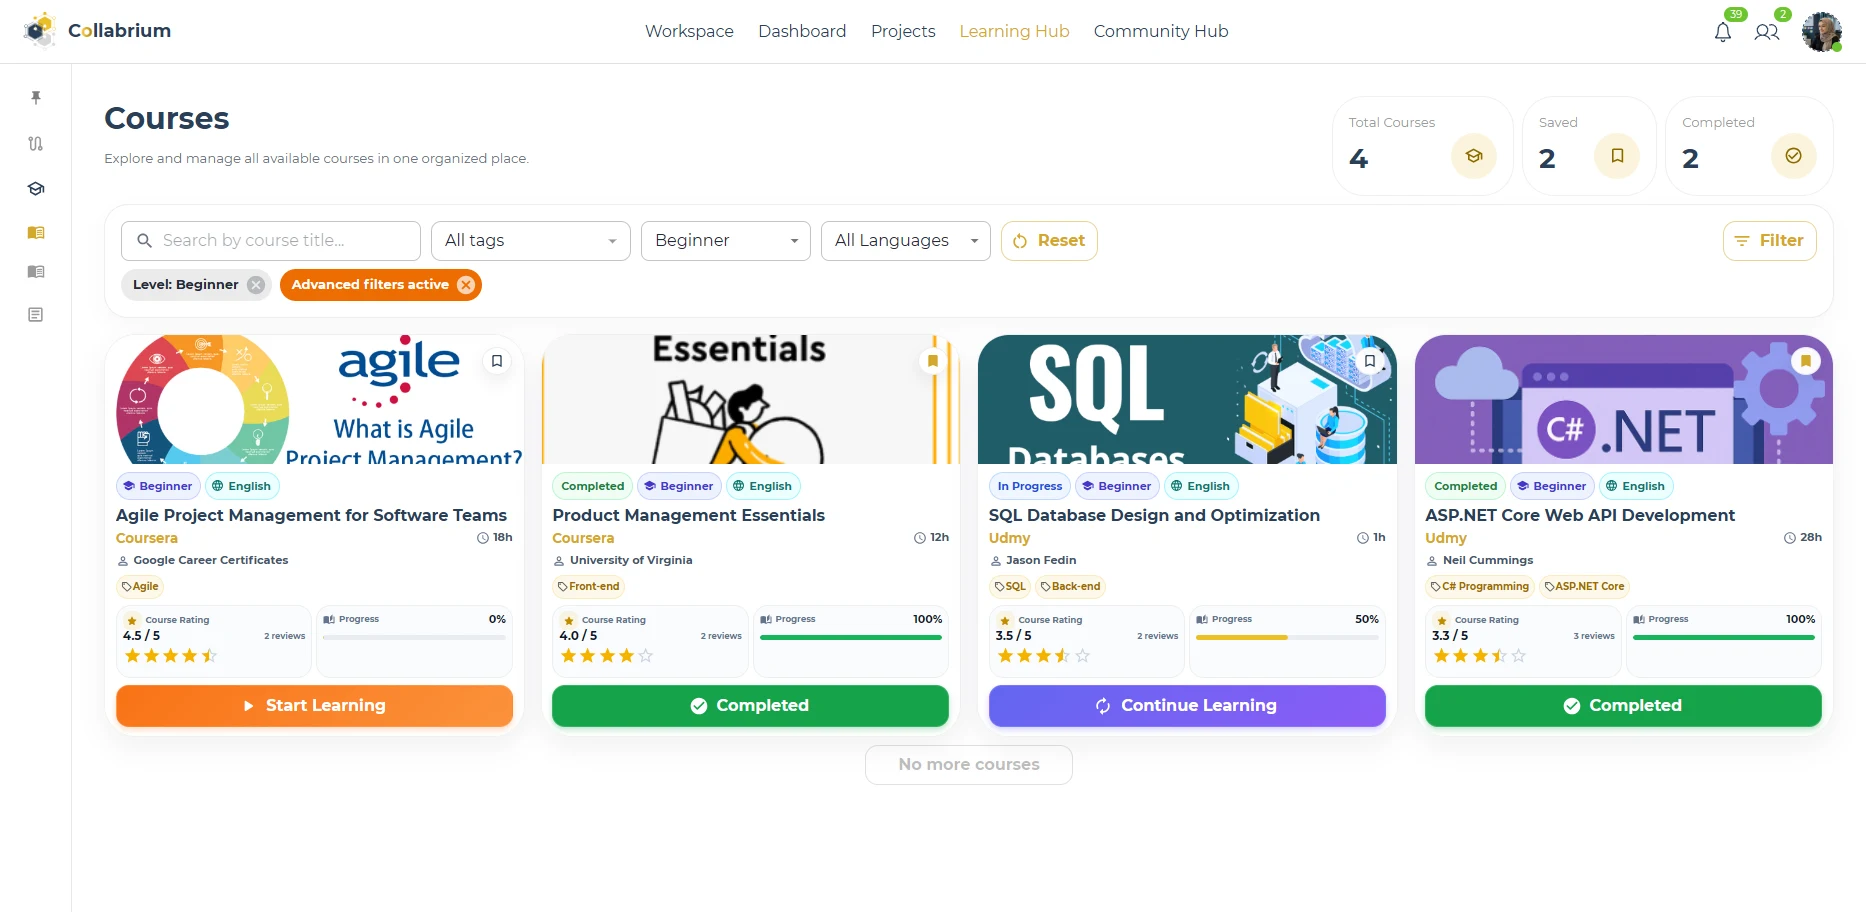1866x912 pixels.
Task: Open the SQL Databases course thumbnail
Action: click(x=1187, y=399)
